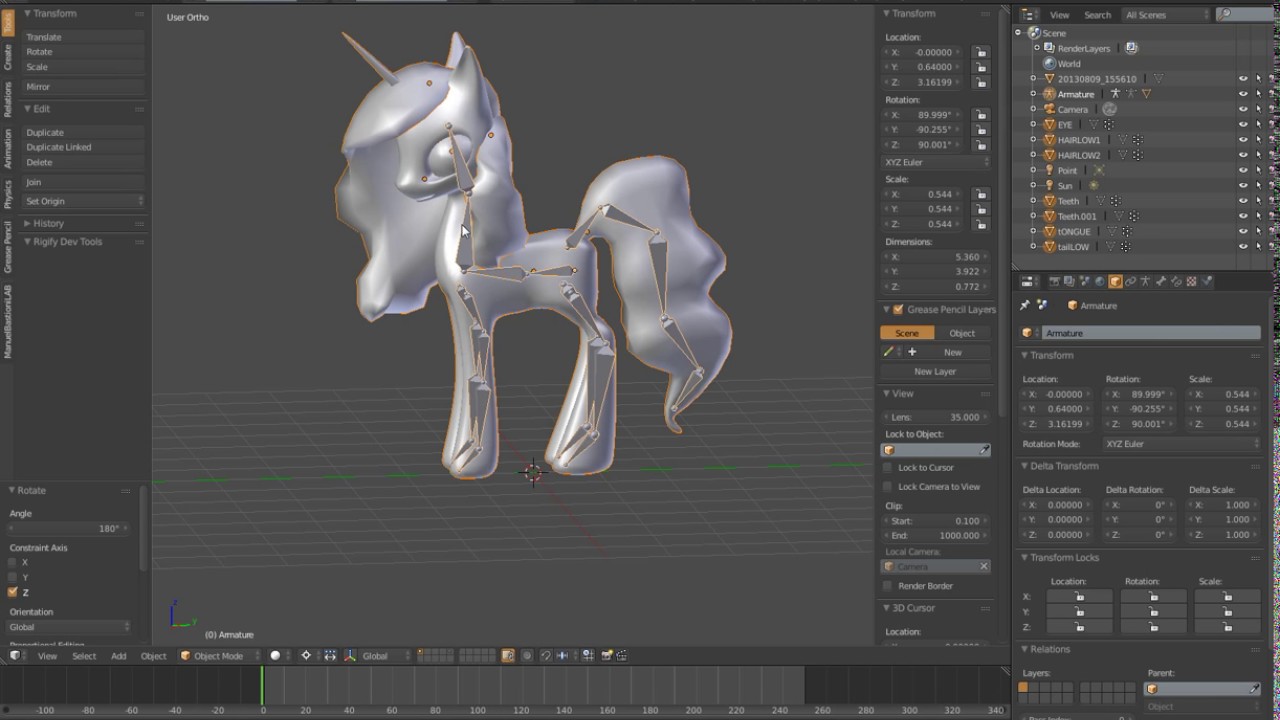Open the Object menu

pyautogui.click(x=153, y=656)
